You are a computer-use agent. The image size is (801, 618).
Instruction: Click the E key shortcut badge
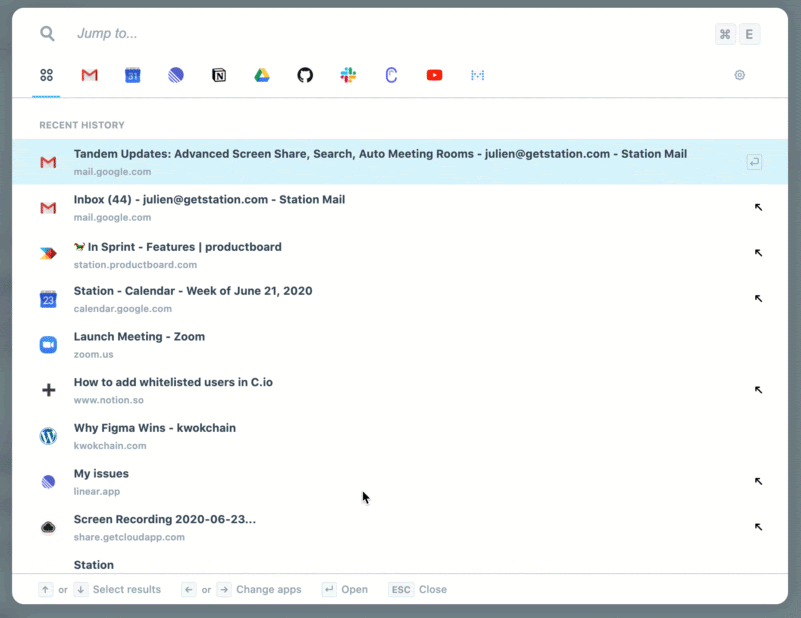(749, 34)
